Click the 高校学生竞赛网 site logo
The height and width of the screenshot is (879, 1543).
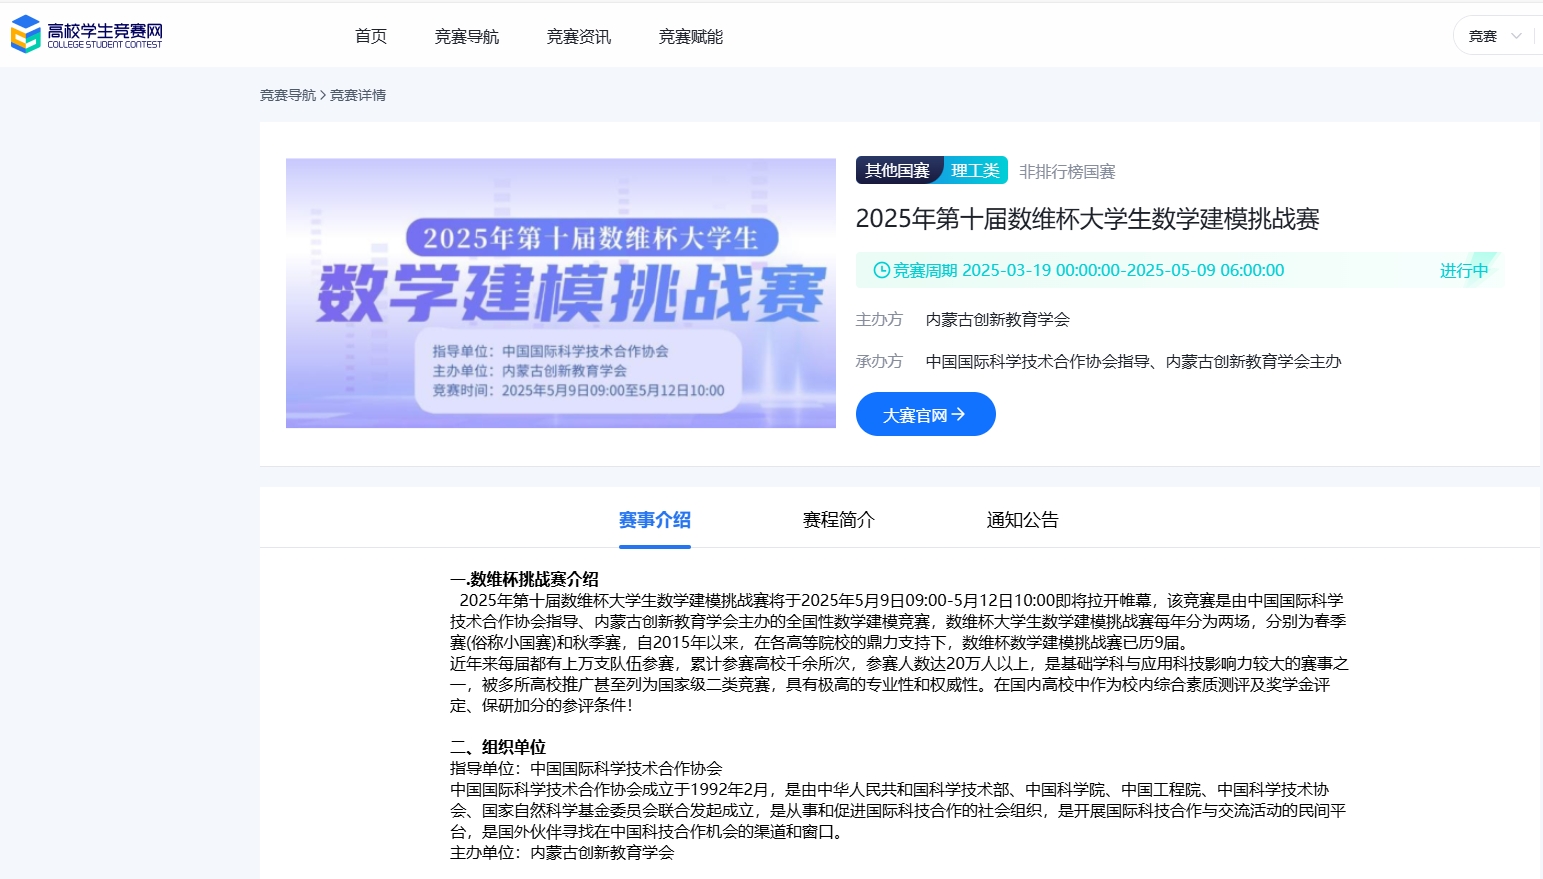coord(86,35)
